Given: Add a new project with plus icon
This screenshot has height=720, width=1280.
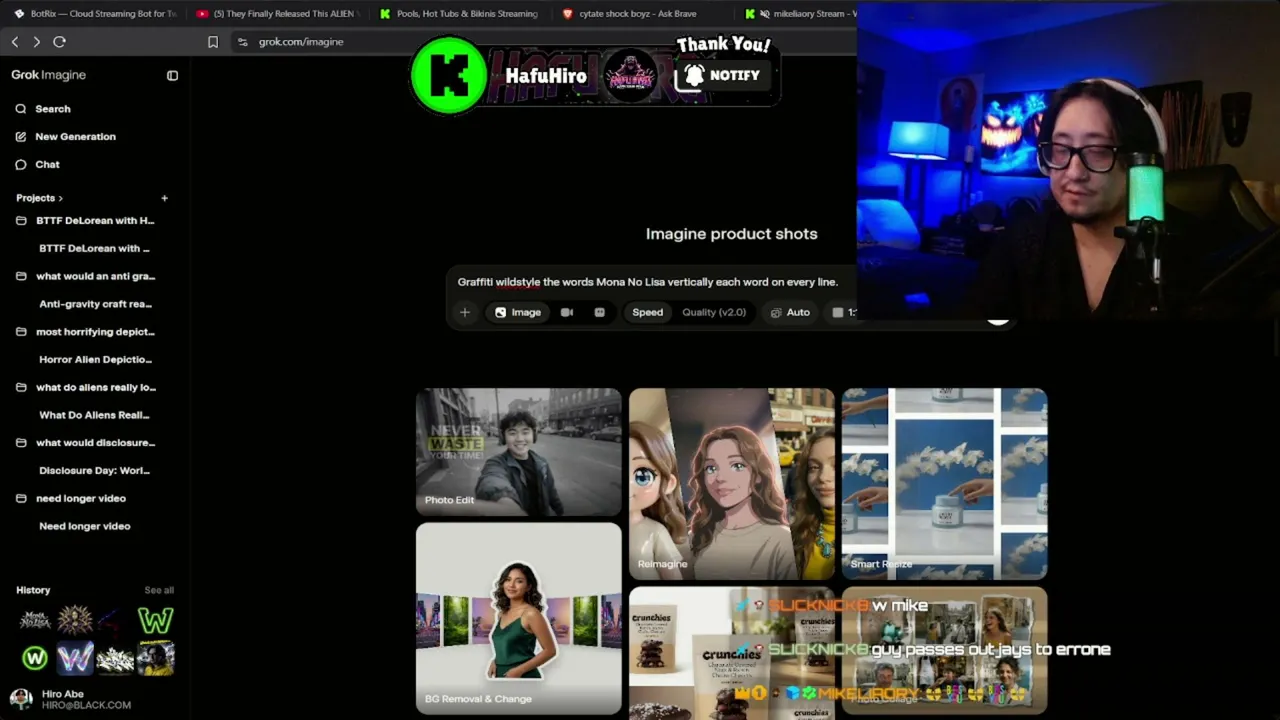Looking at the screenshot, I should click(165, 198).
